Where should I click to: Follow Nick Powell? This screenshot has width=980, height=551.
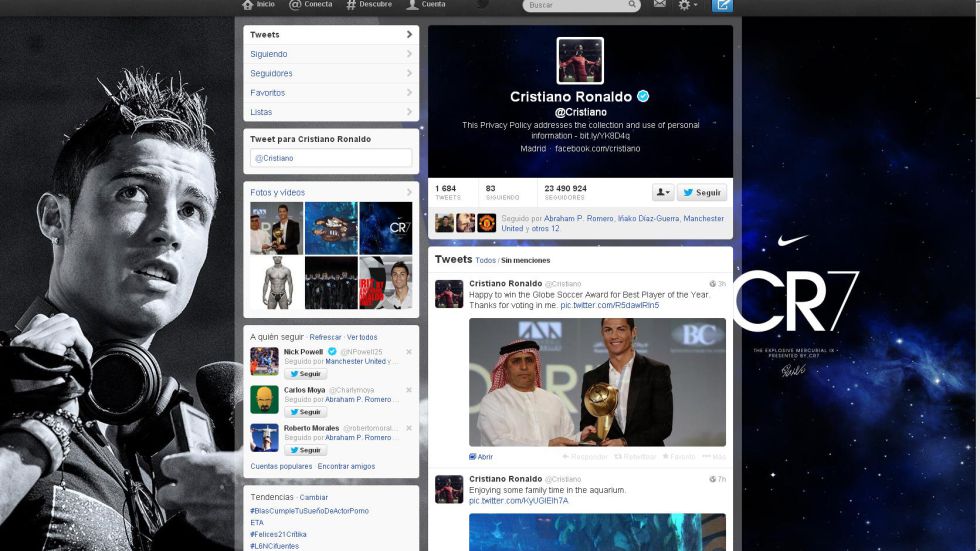coord(306,374)
